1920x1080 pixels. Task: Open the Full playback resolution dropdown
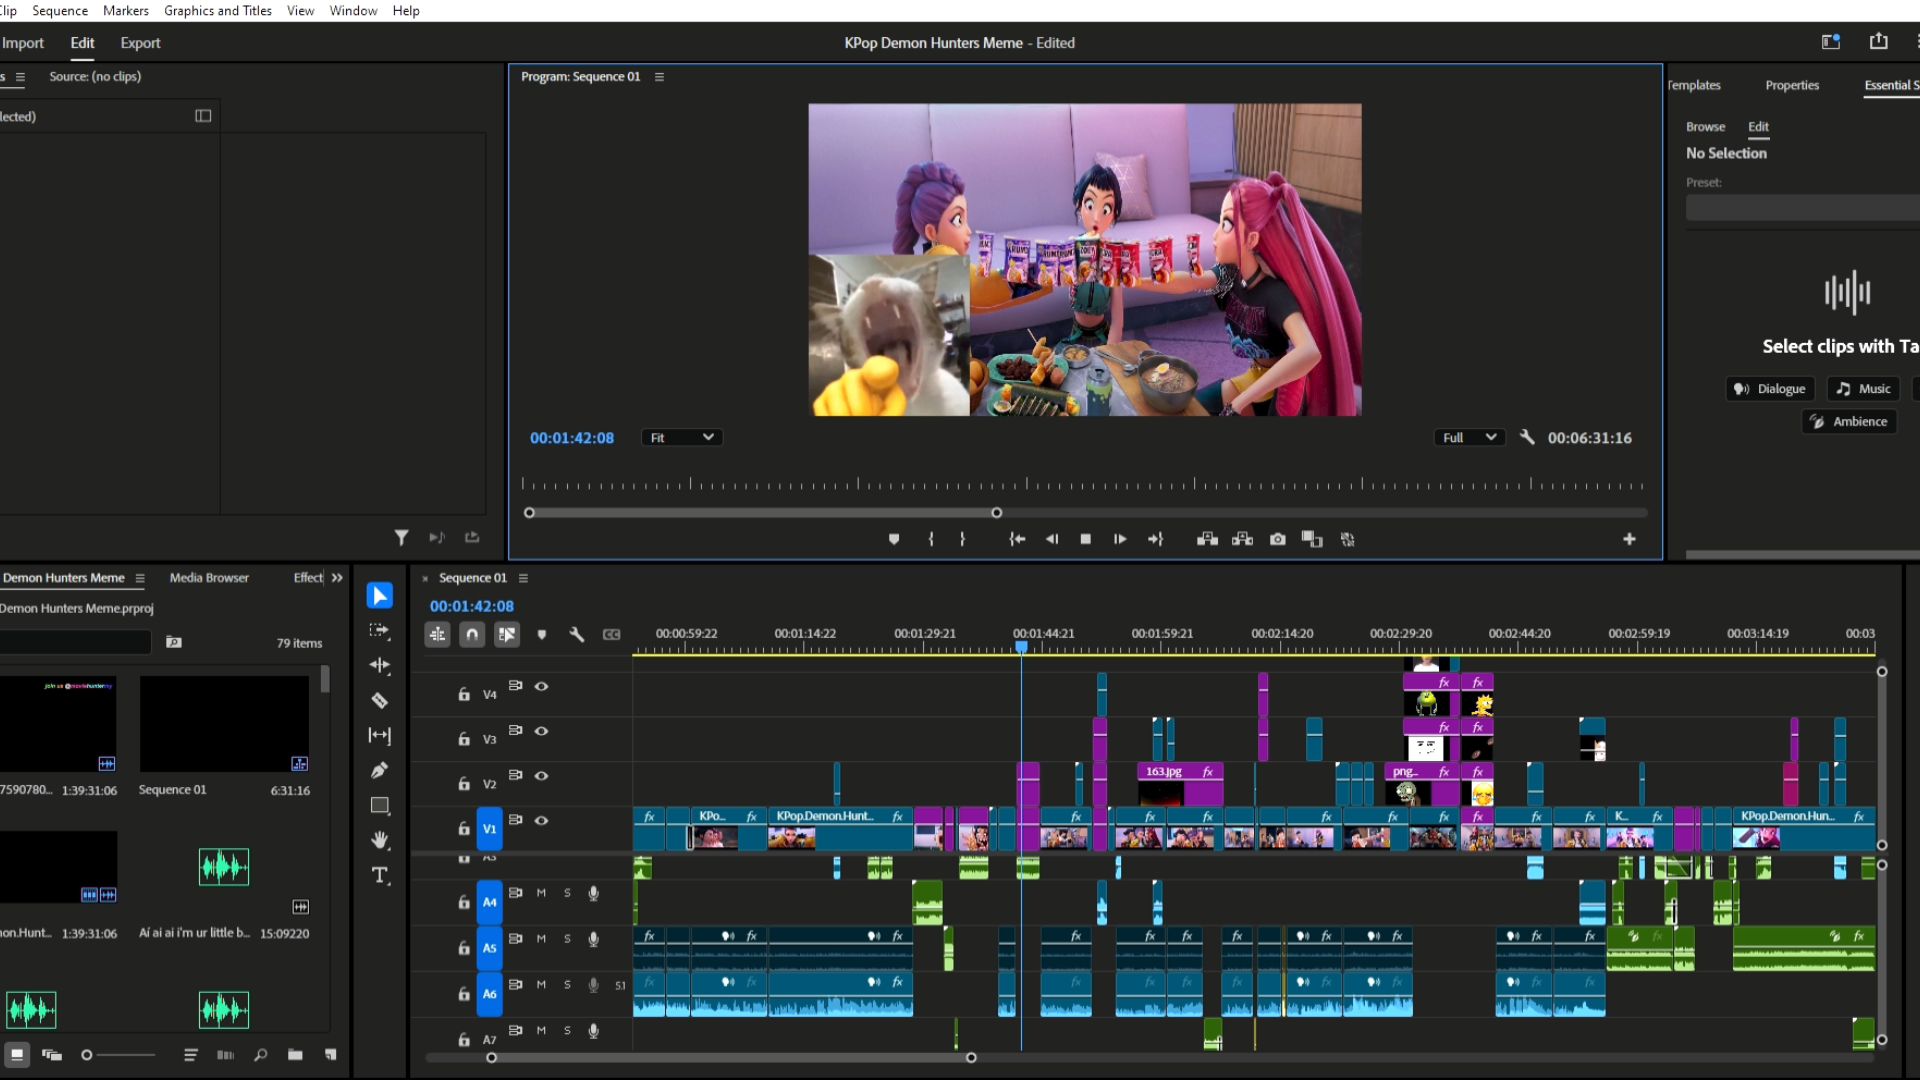[x=1469, y=437]
